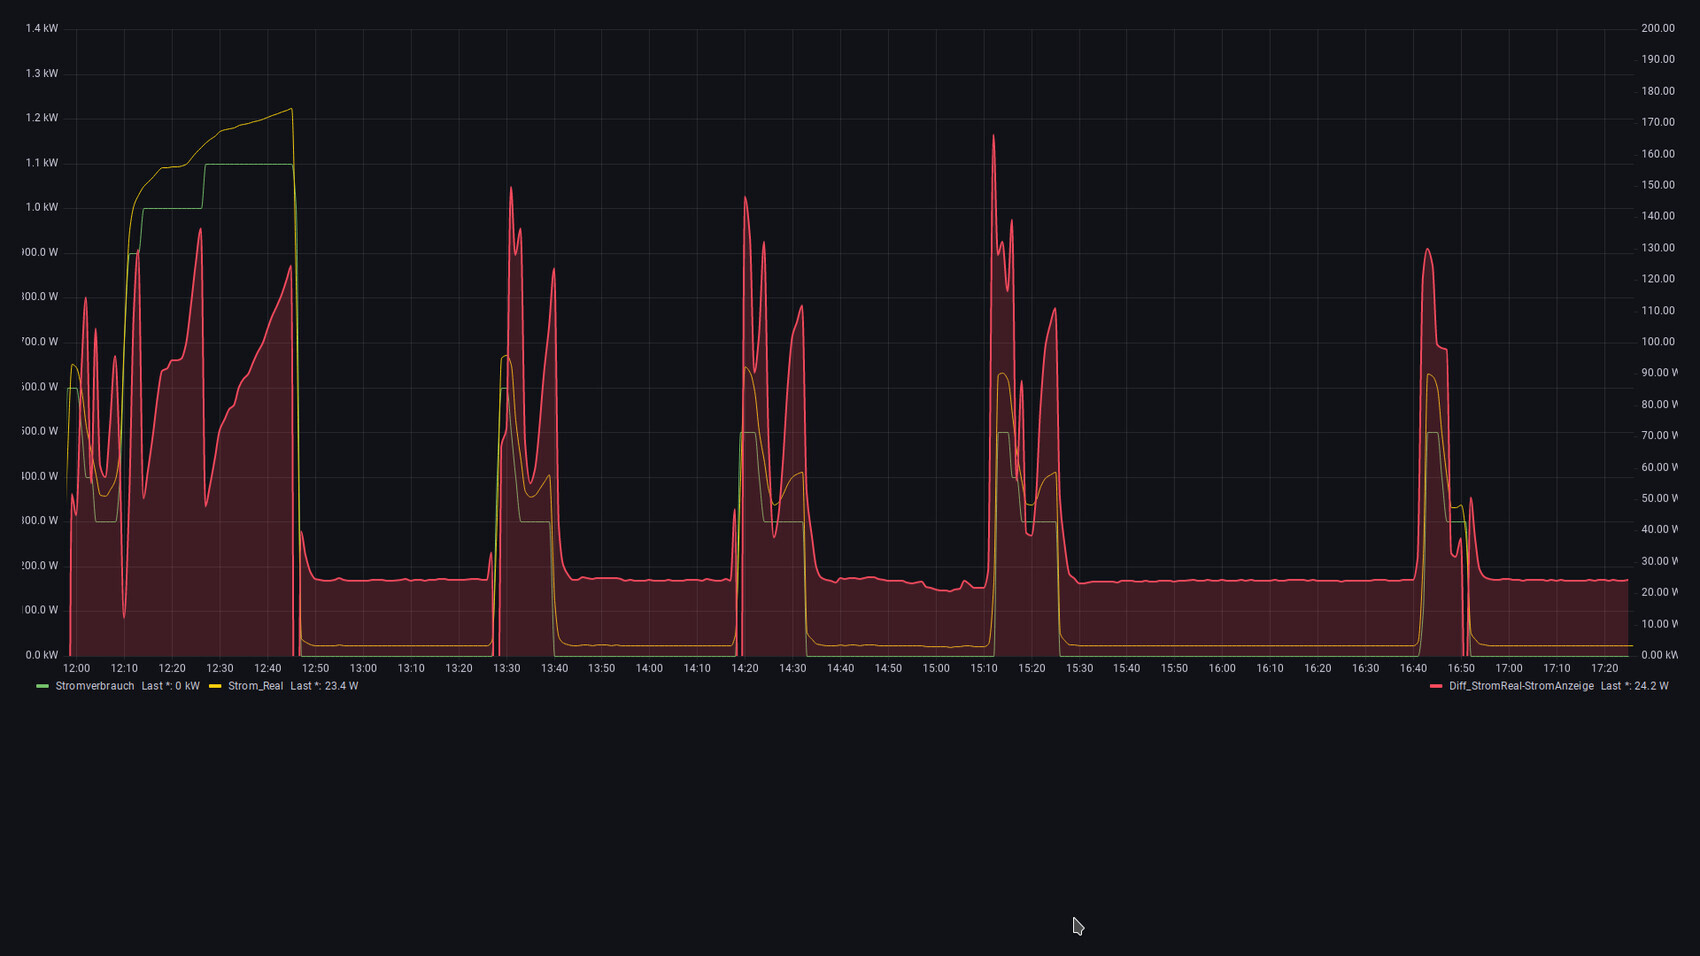Click the 1.0 kW left axis label
The height and width of the screenshot is (956, 1700).
pyautogui.click(x=42, y=208)
